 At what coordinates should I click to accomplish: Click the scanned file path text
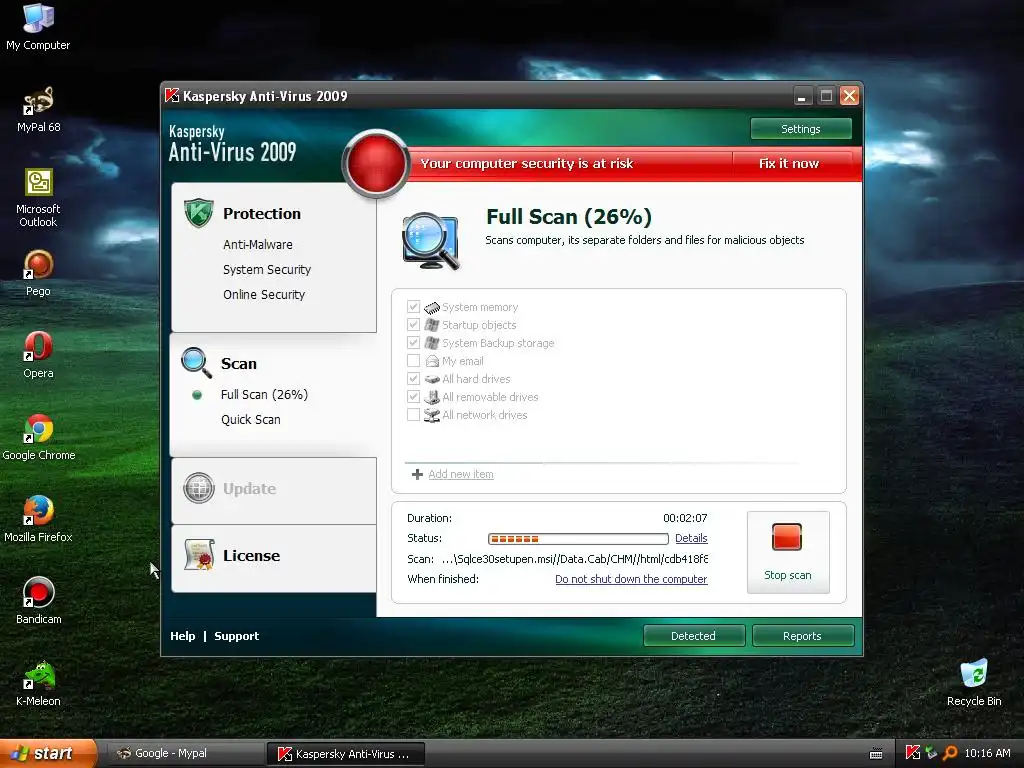point(575,559)
